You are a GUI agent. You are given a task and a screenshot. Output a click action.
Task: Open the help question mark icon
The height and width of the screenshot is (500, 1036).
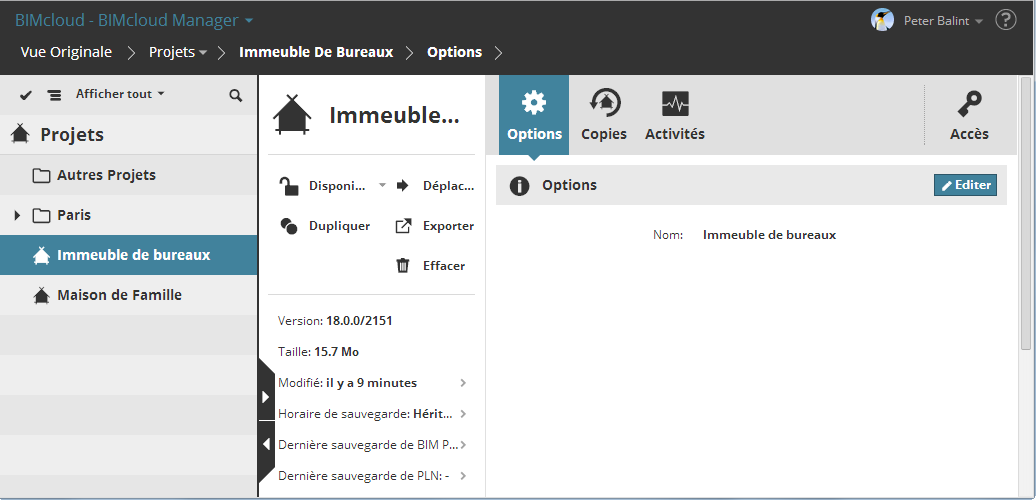(x=1006, y=20)
